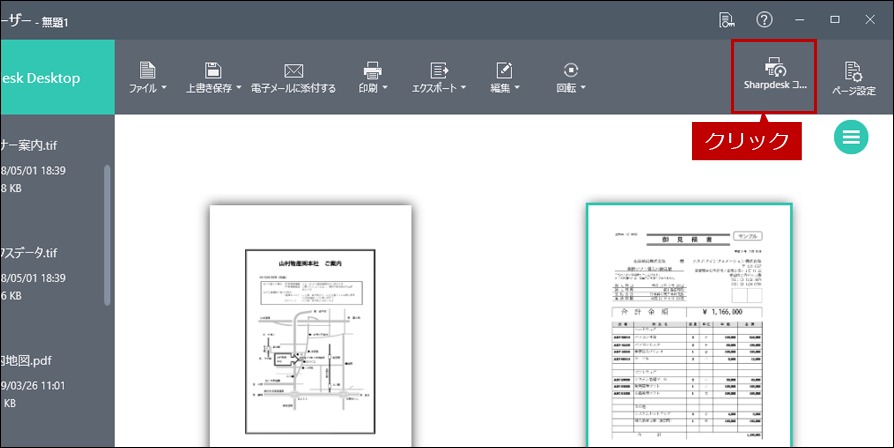This screenshot has height=448, width=894.
Task: Expand the 回転 dropdown arrow
Action: pos(583,88)
